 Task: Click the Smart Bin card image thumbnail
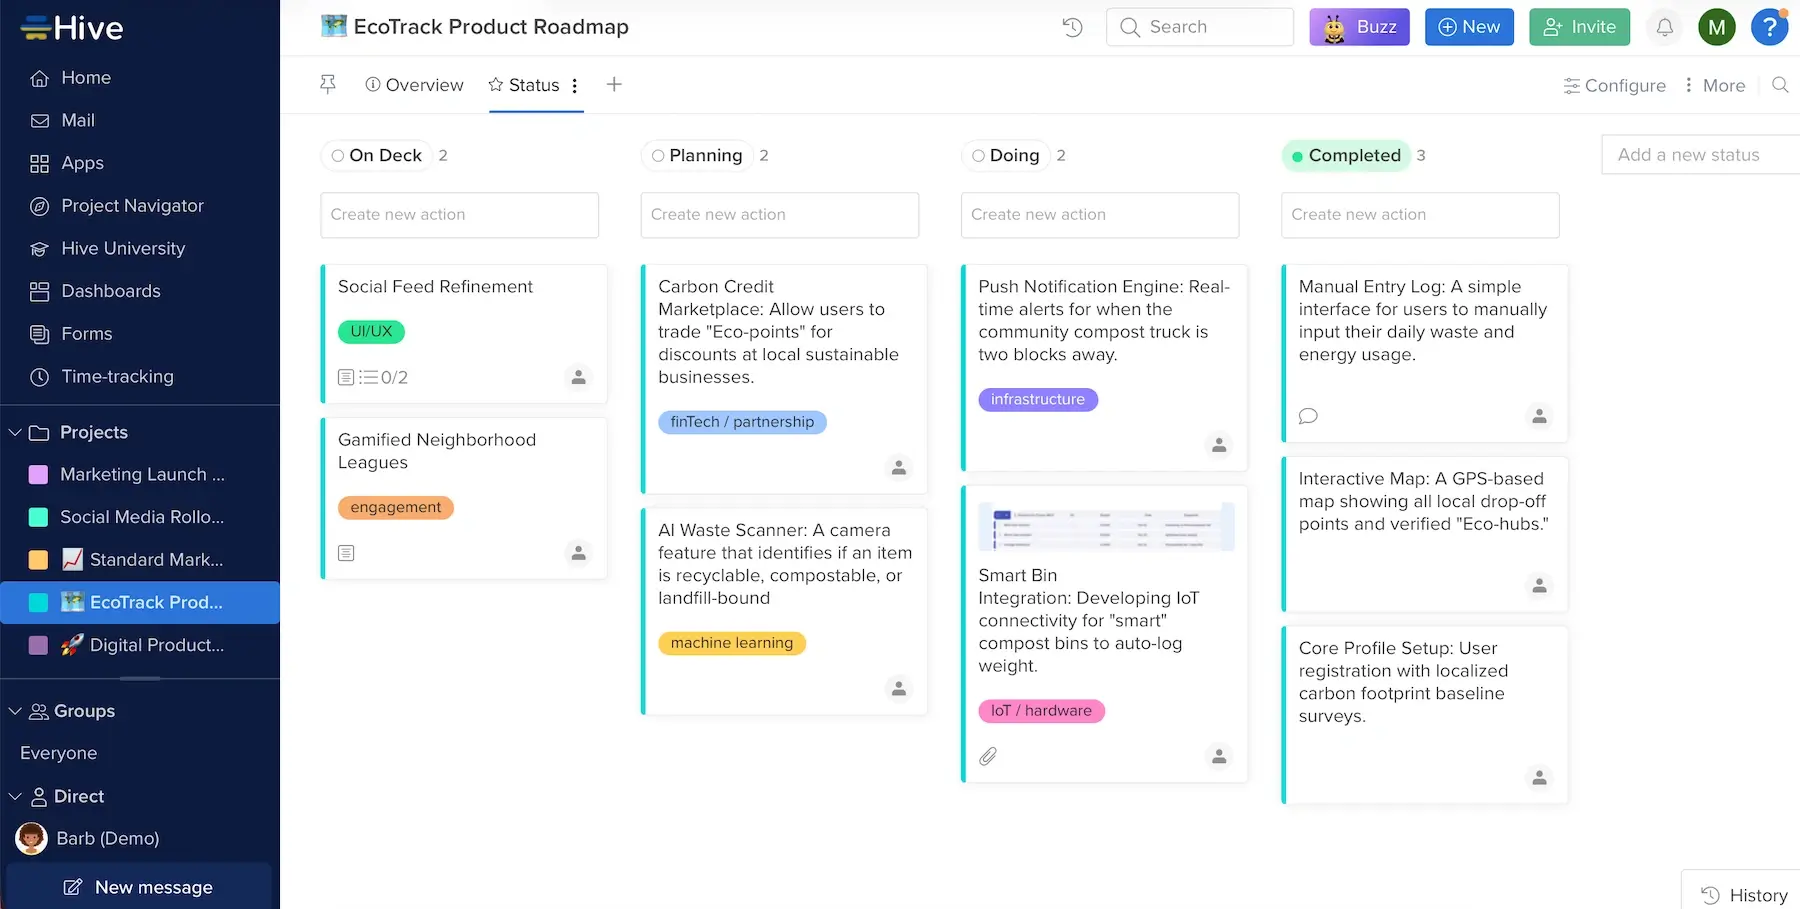pos(1105,527)
